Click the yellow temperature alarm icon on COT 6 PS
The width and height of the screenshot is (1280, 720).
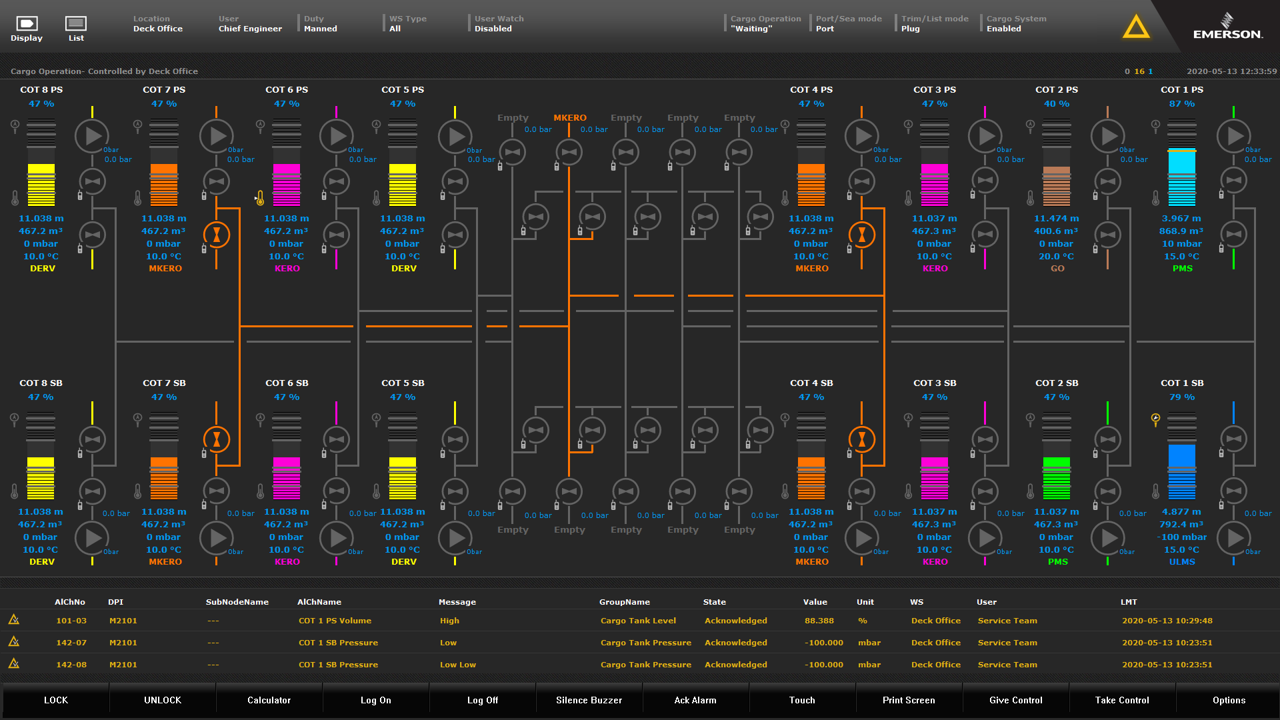point(259,199)
